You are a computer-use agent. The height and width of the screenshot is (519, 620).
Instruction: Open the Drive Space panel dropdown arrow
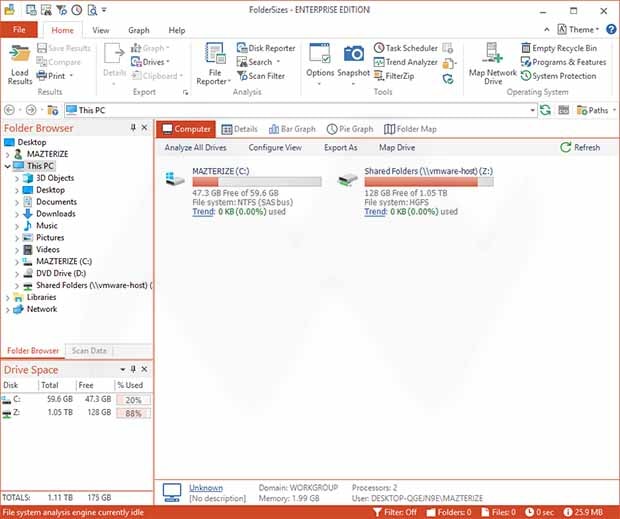tap(123, 369)
